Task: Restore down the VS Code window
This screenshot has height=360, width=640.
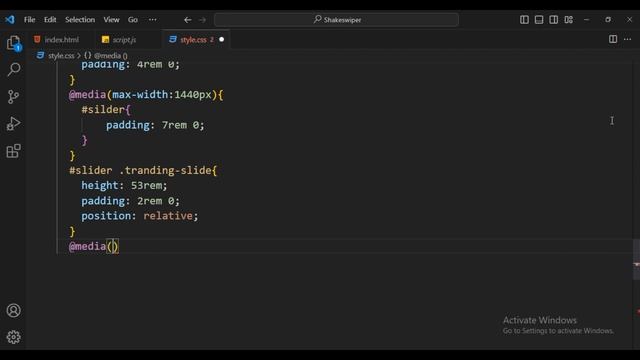Action: [608, 20]
